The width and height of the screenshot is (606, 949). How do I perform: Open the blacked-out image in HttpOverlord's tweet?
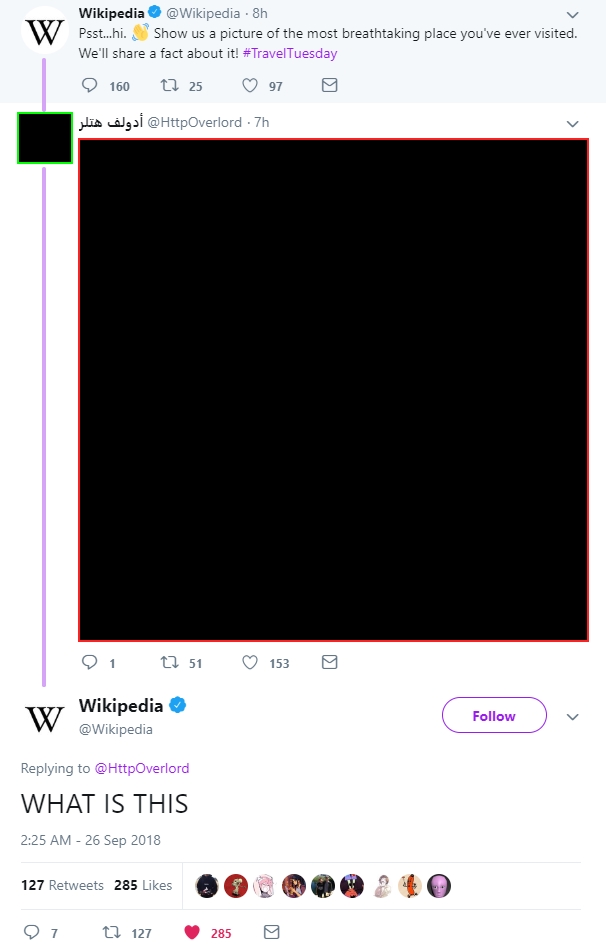pyautogui.click(x=334, y=390)
